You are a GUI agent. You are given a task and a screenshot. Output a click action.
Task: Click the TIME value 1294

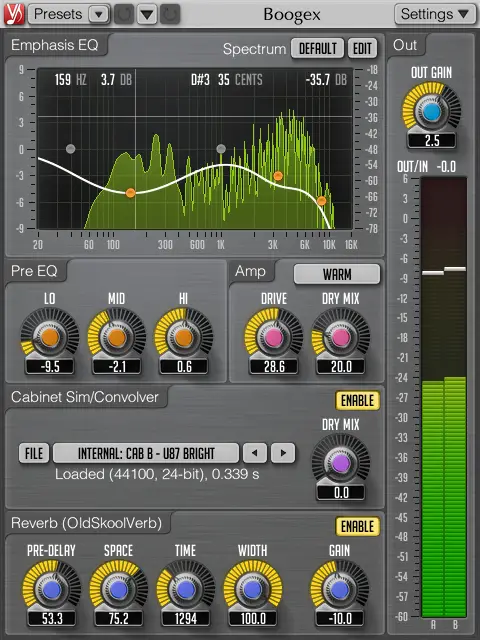[186, 619]
